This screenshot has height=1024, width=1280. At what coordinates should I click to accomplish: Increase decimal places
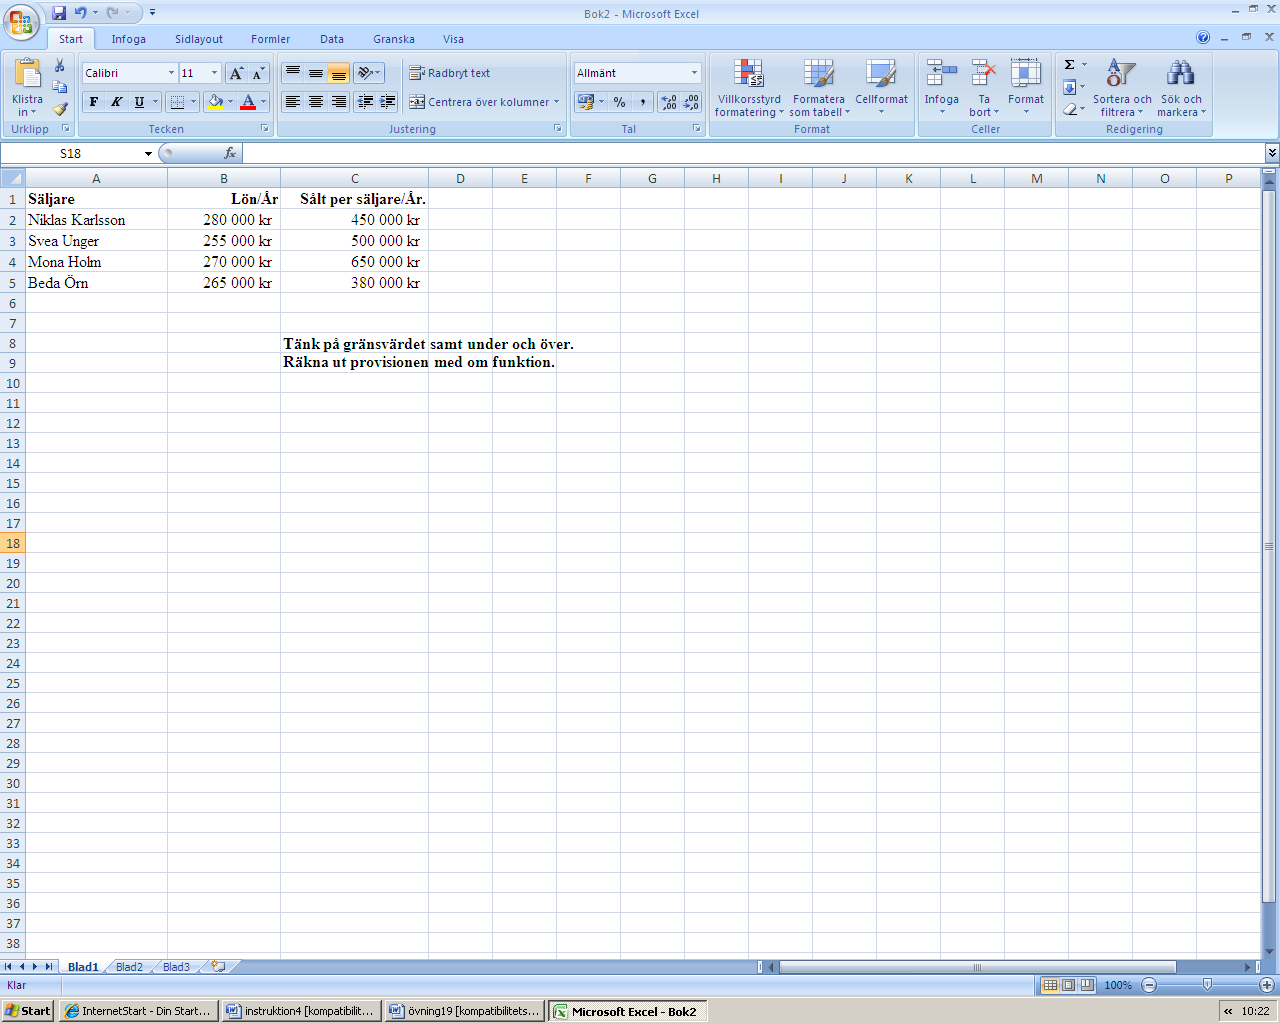(x=668, y=102)
